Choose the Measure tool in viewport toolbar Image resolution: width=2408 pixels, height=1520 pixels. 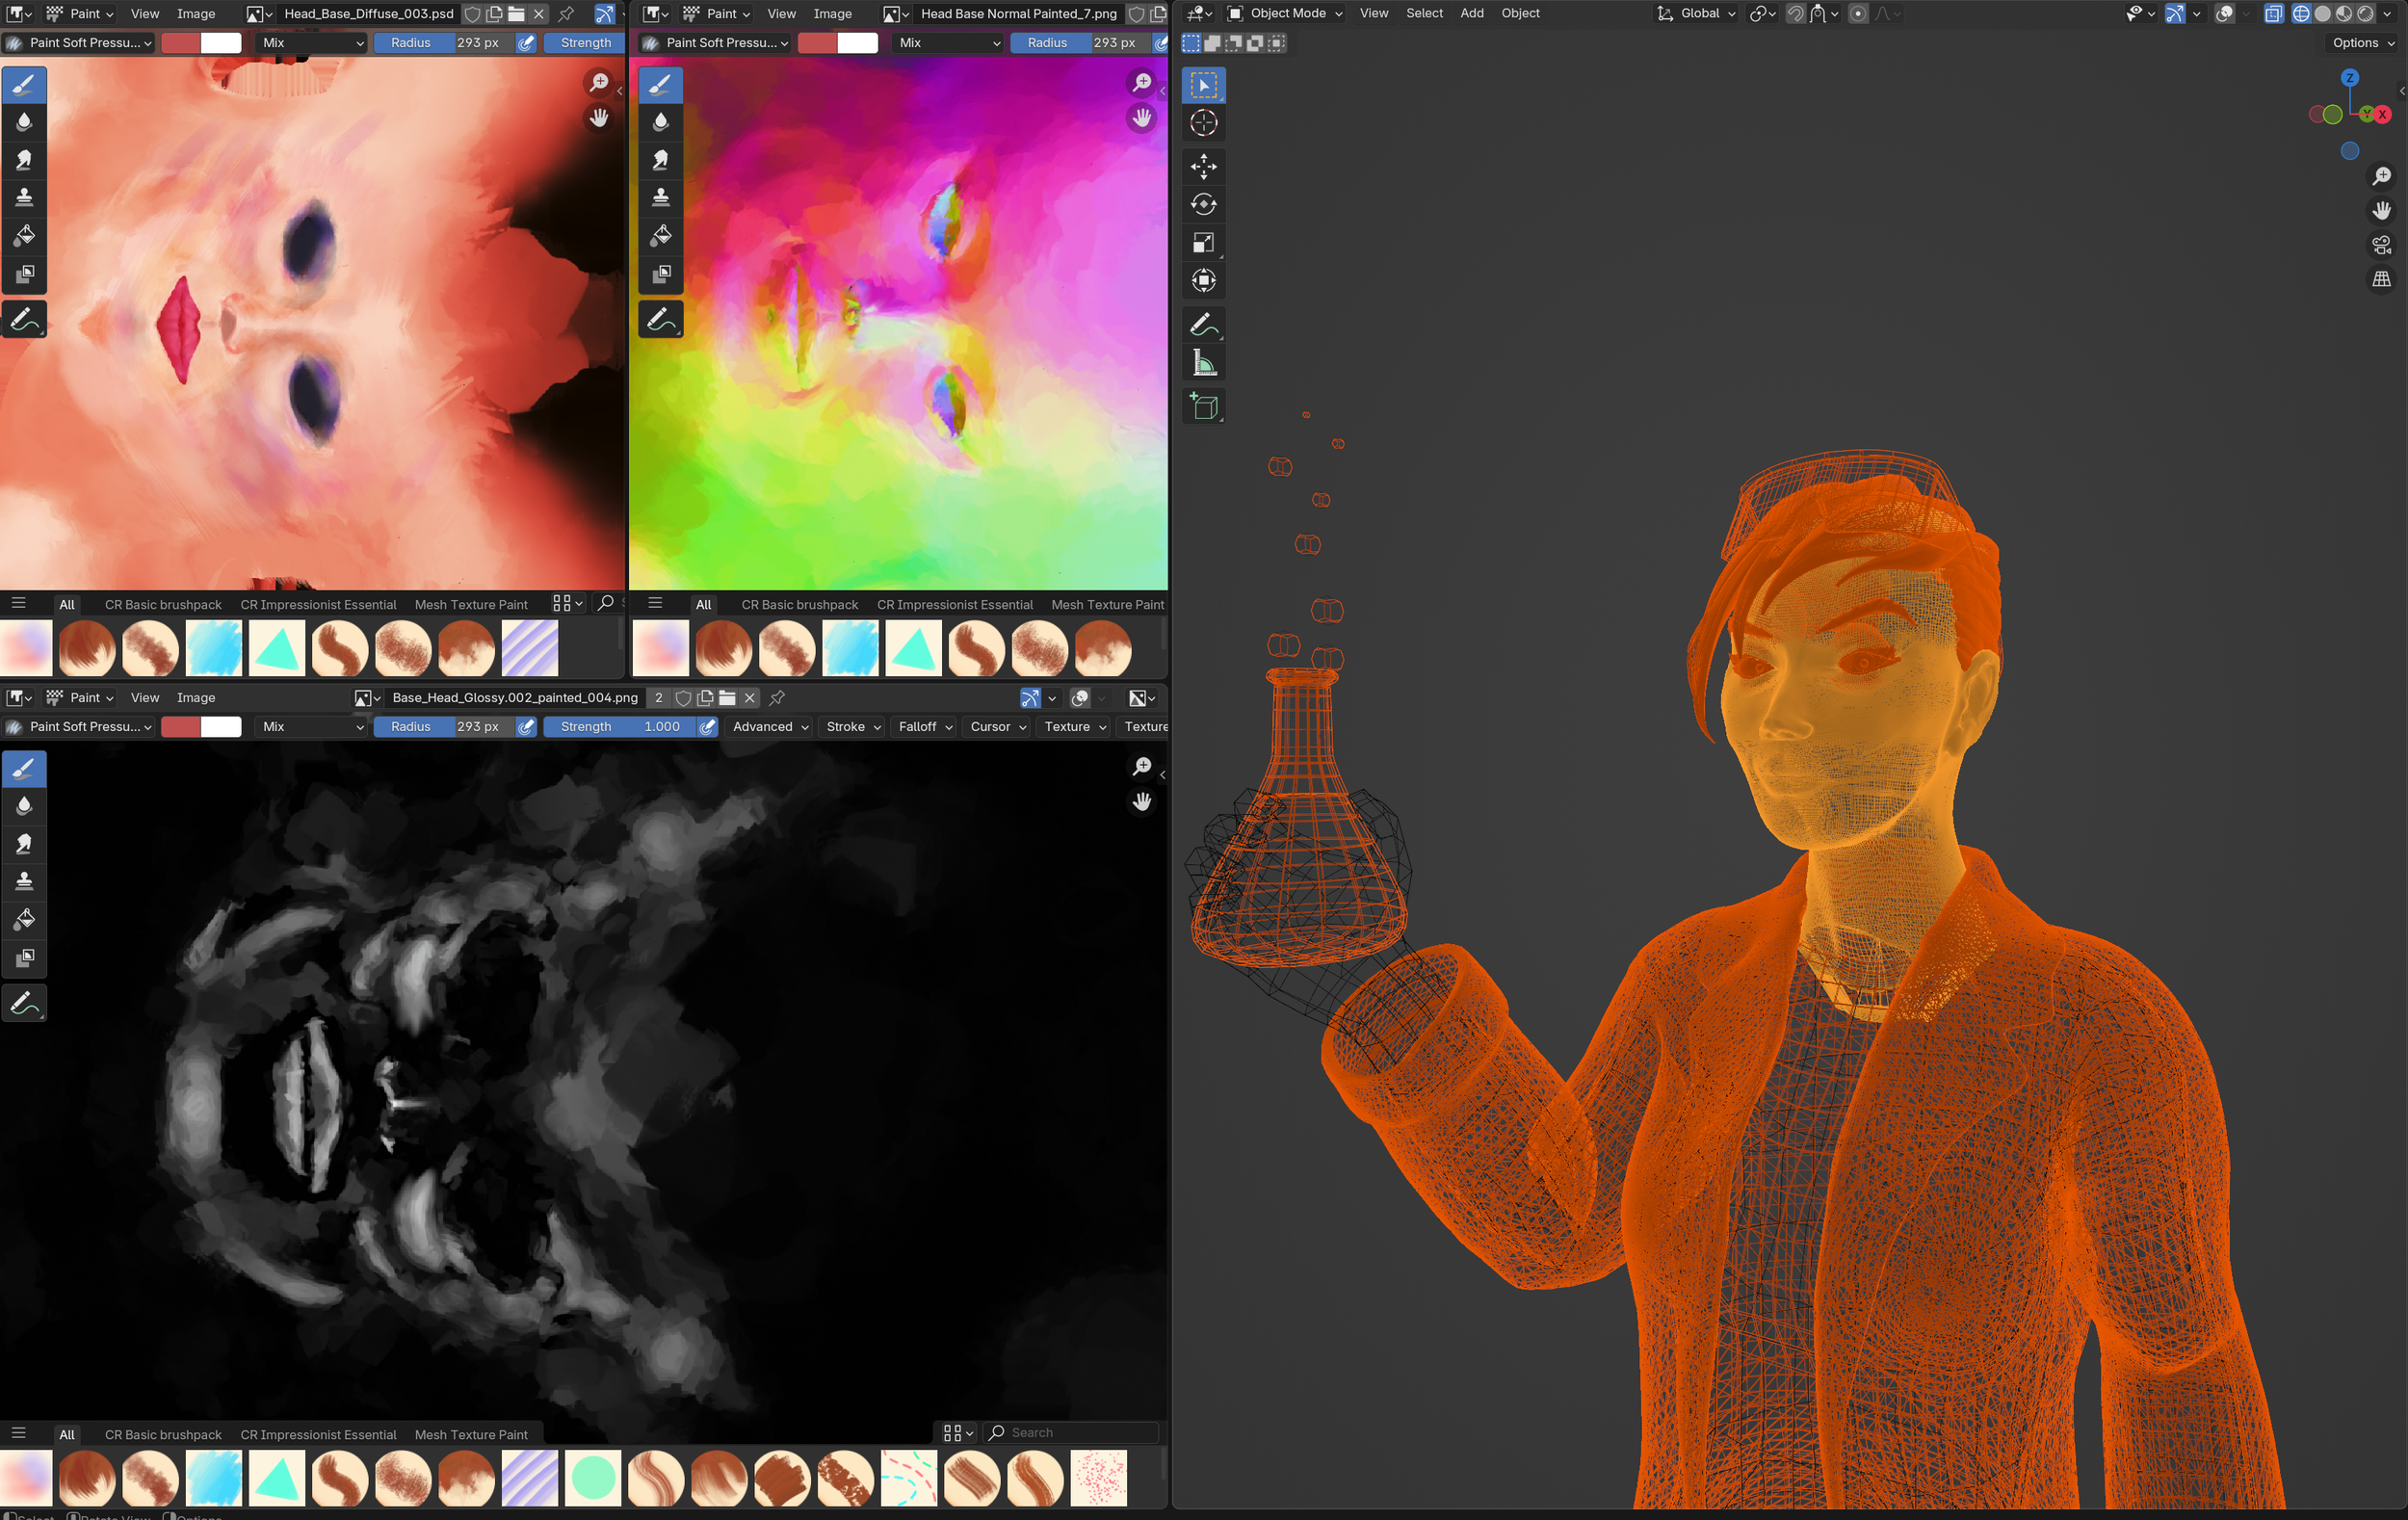tap(1203, 364)
